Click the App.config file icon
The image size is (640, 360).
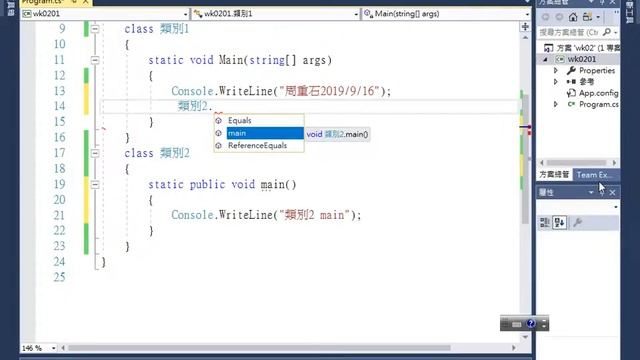(x=571, y=93)
